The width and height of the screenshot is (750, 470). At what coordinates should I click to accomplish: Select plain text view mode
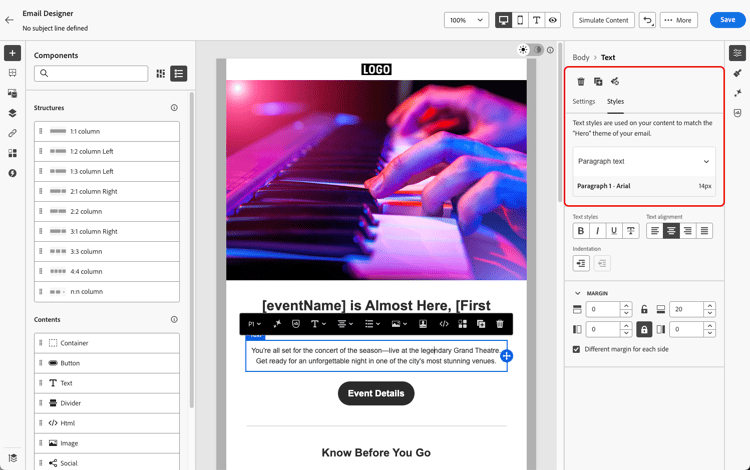(x=536, y=20)
